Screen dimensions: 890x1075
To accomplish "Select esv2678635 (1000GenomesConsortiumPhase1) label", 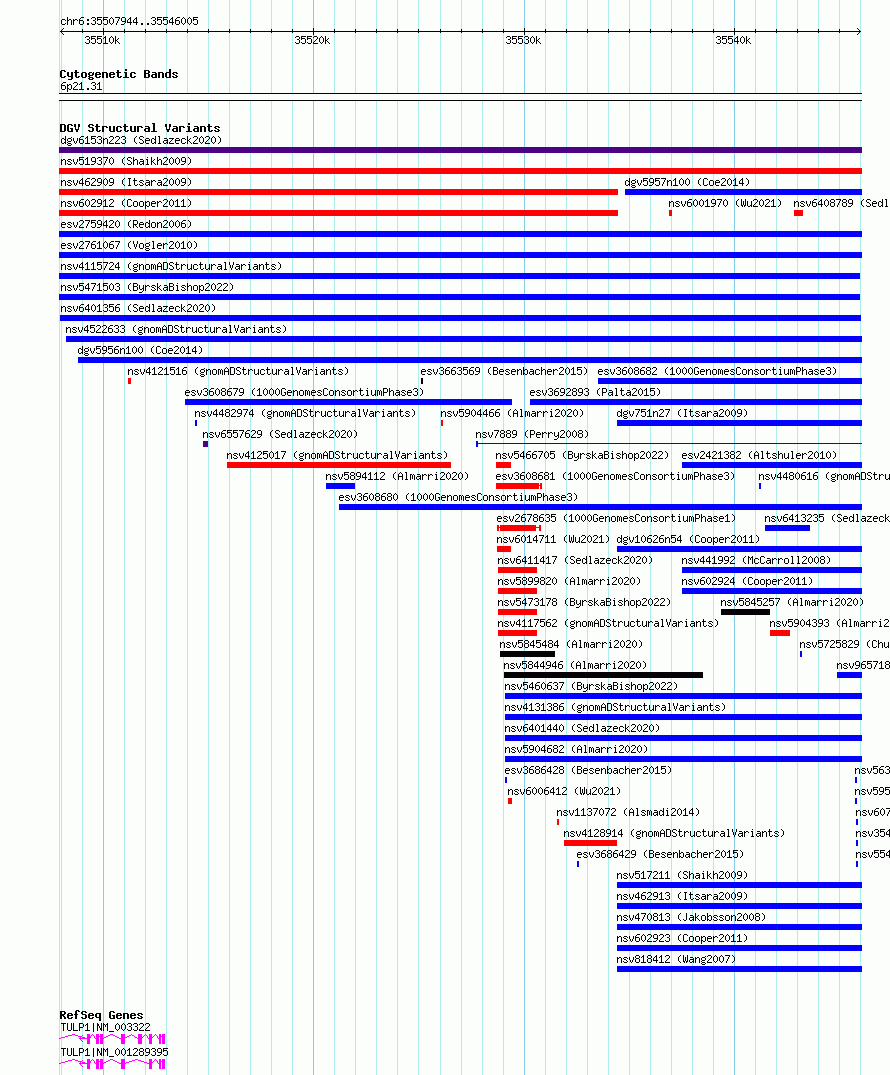I will (x=616, y=518).
